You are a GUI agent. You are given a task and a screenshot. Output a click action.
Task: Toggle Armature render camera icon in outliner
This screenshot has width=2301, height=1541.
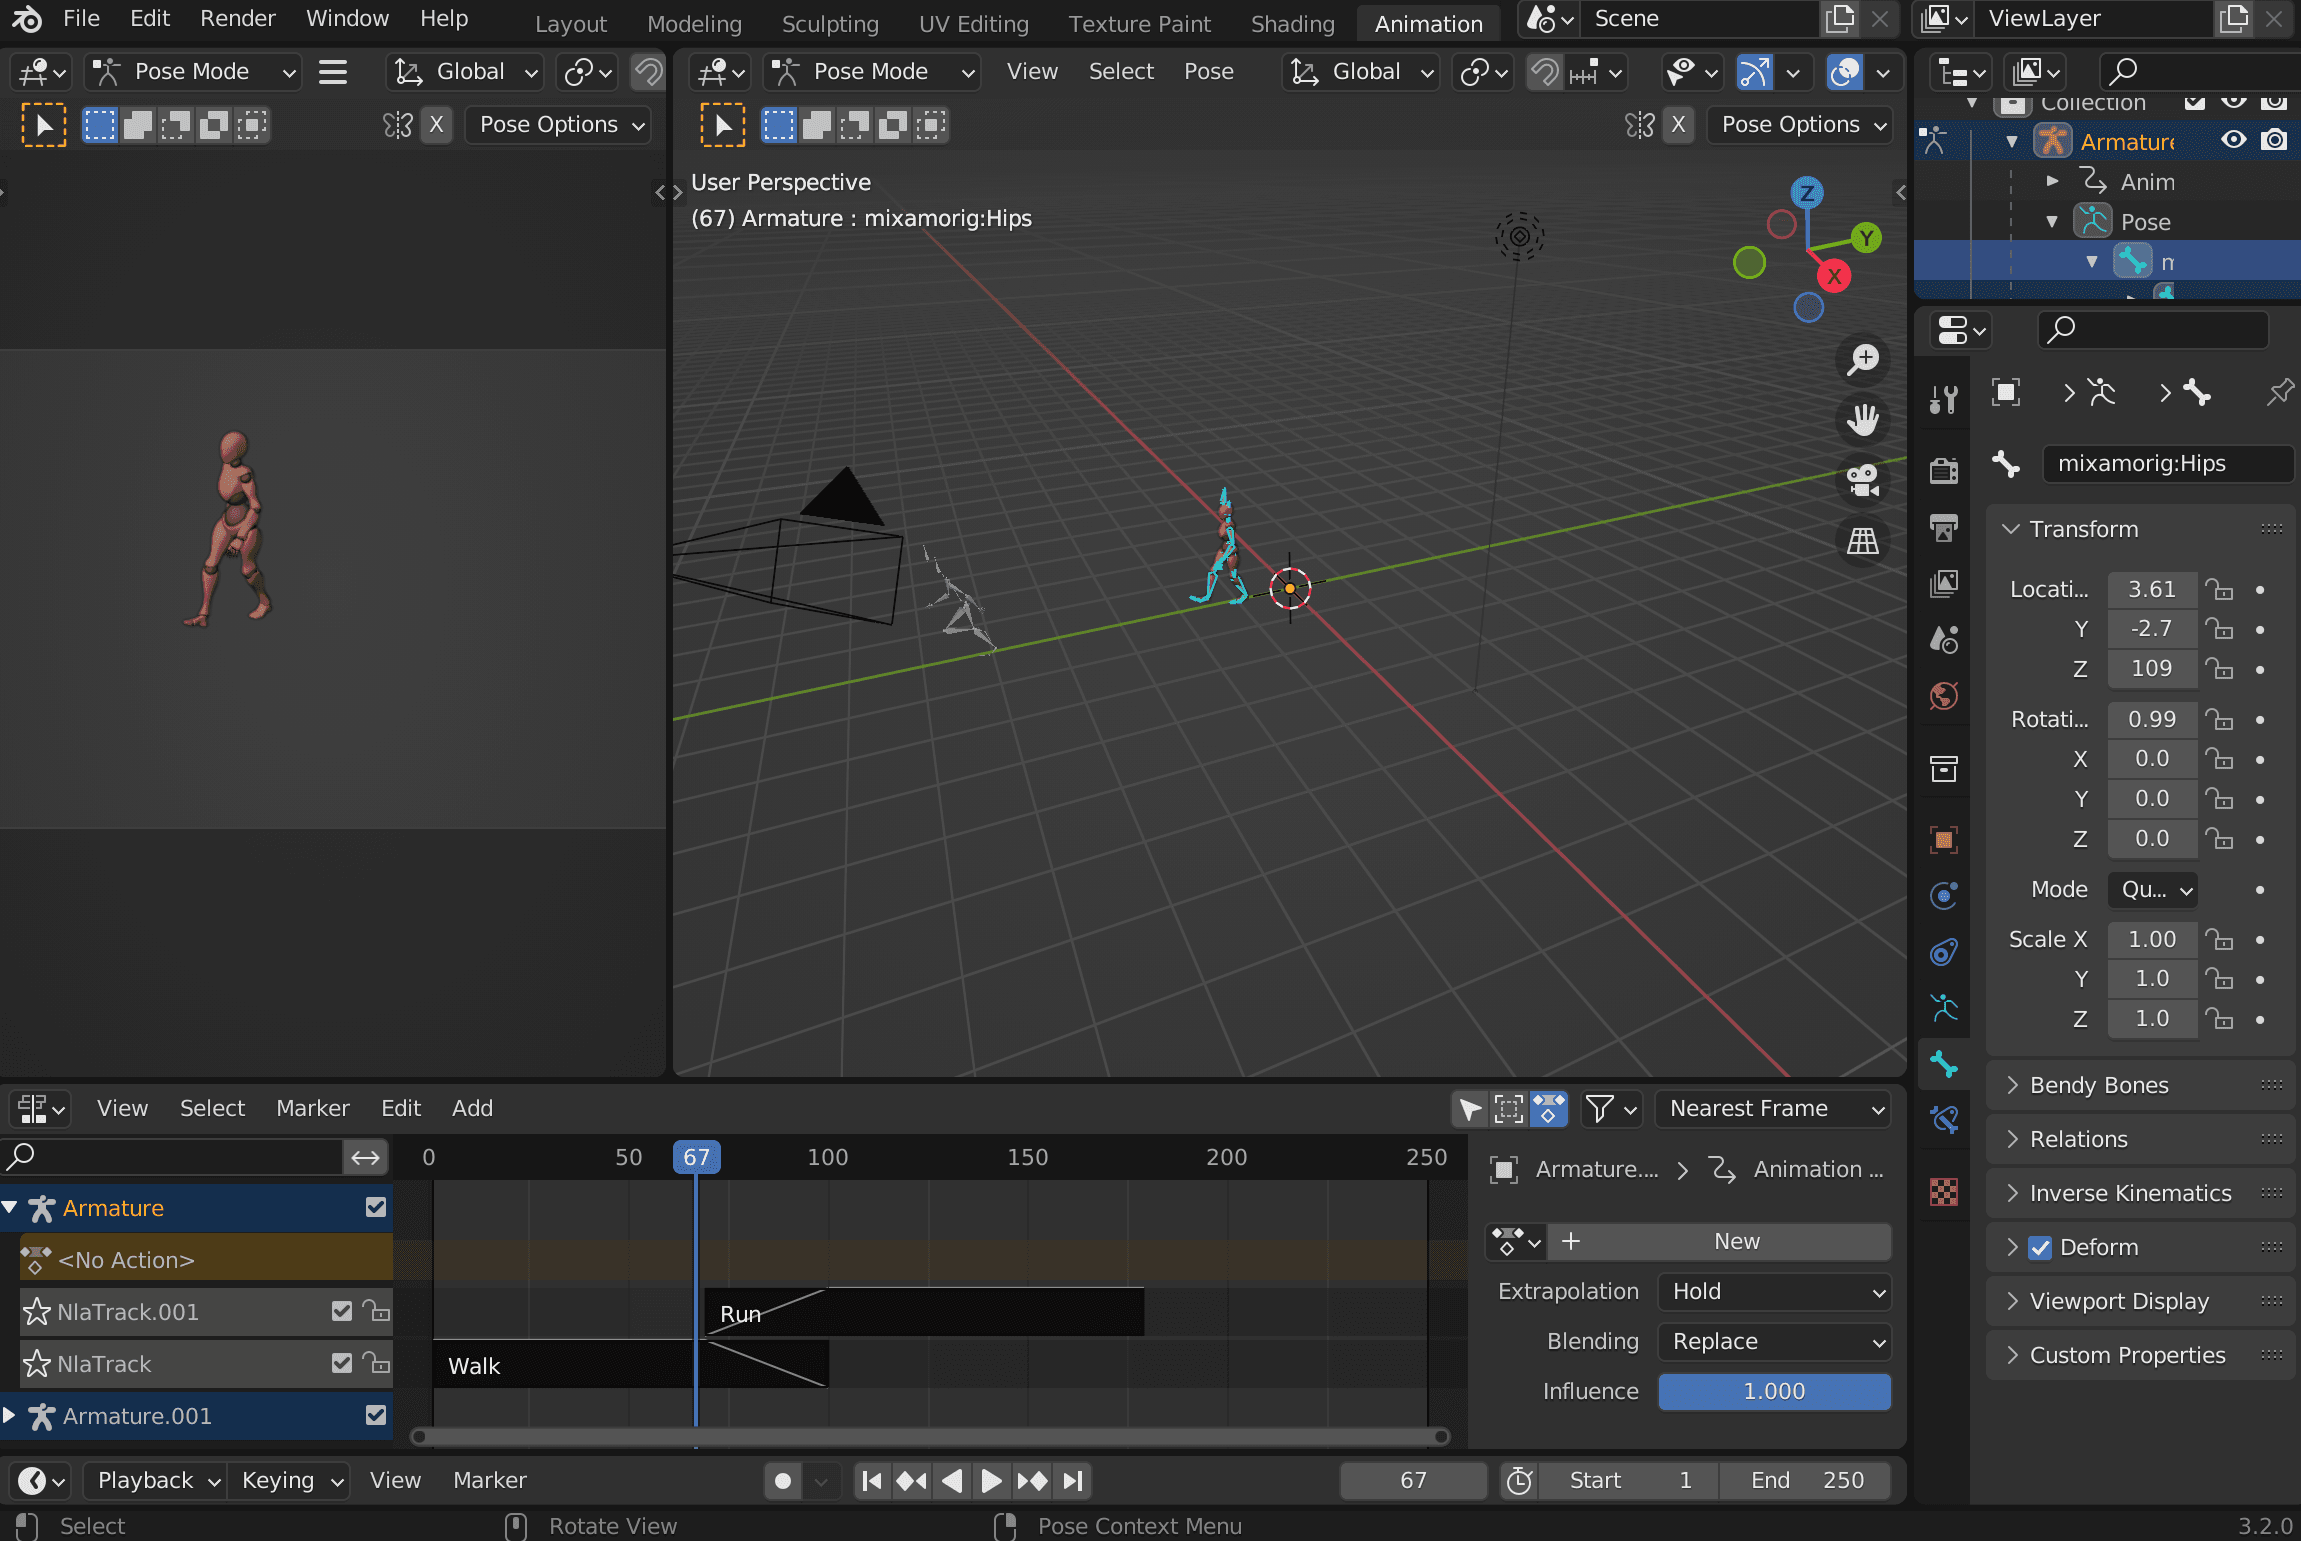[2274, 140]
